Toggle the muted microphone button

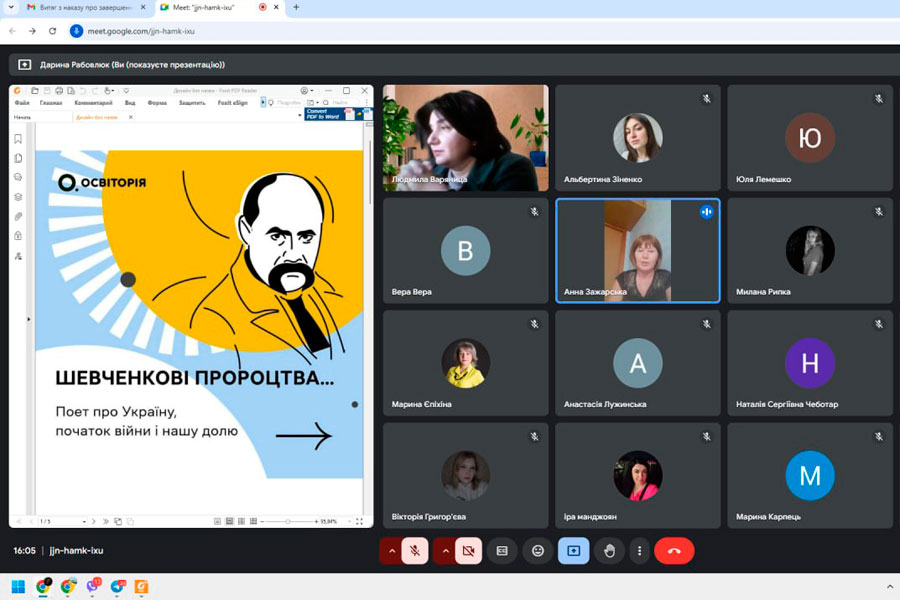click(x=415, y=551)
